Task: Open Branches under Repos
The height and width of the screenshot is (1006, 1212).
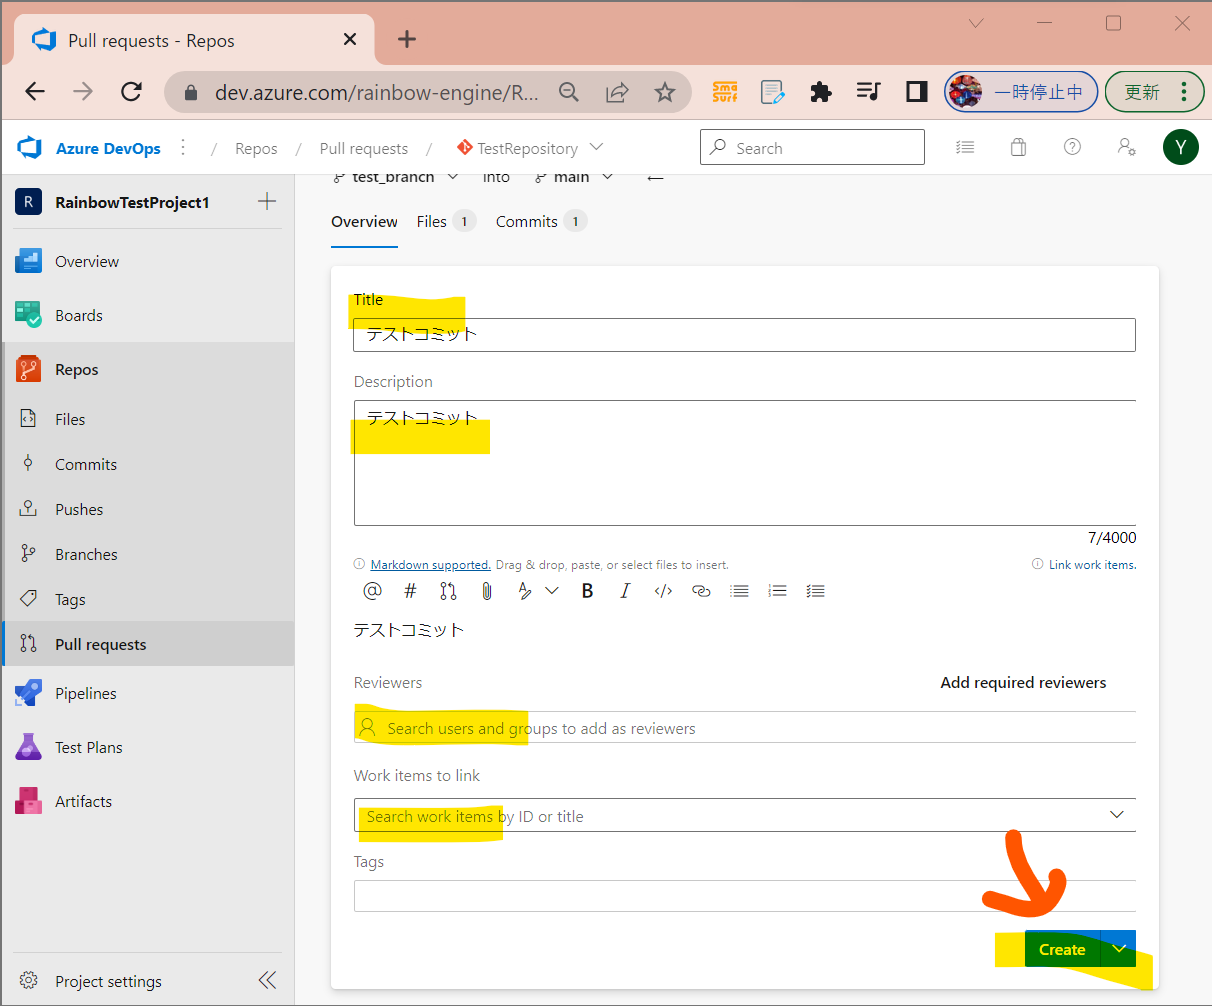Action: (x=148, y=554)
